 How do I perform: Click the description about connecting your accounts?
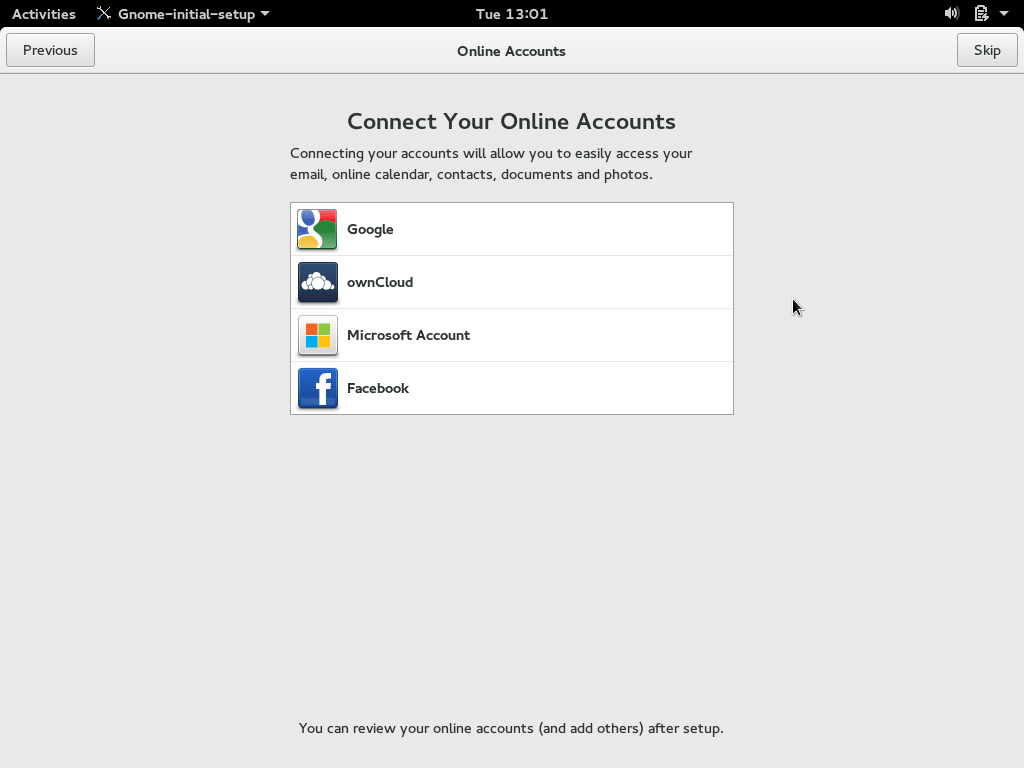491,164
